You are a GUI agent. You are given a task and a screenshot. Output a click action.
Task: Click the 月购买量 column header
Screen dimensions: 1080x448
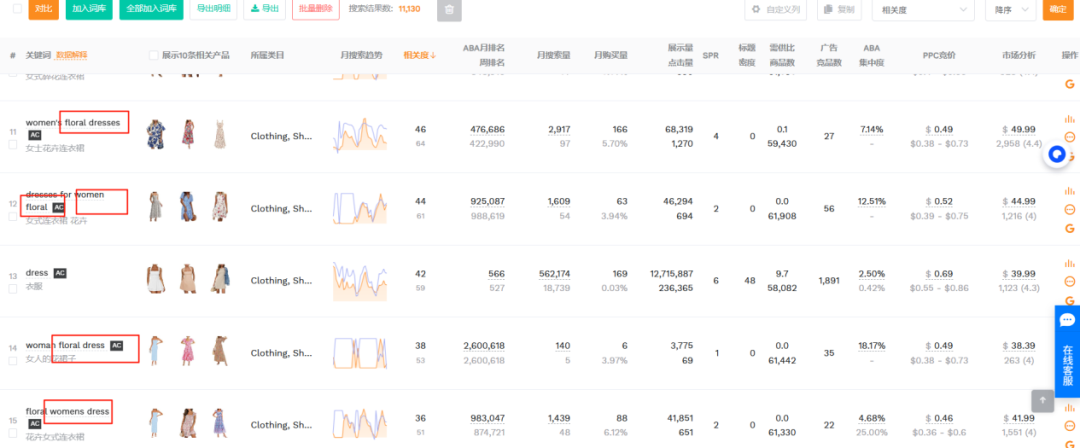coord(611,55)
